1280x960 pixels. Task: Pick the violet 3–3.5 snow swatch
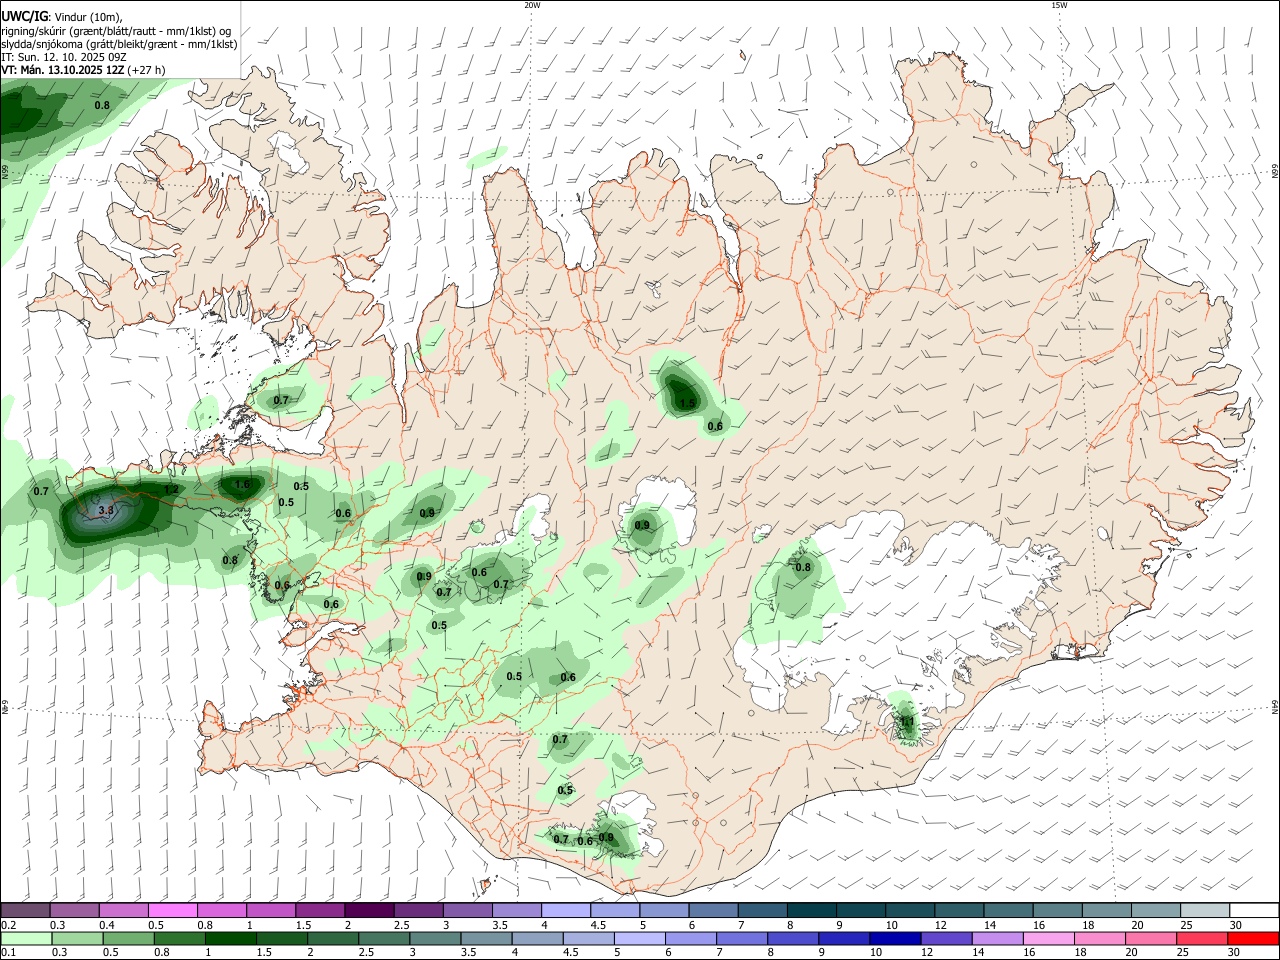pos(467,911)
